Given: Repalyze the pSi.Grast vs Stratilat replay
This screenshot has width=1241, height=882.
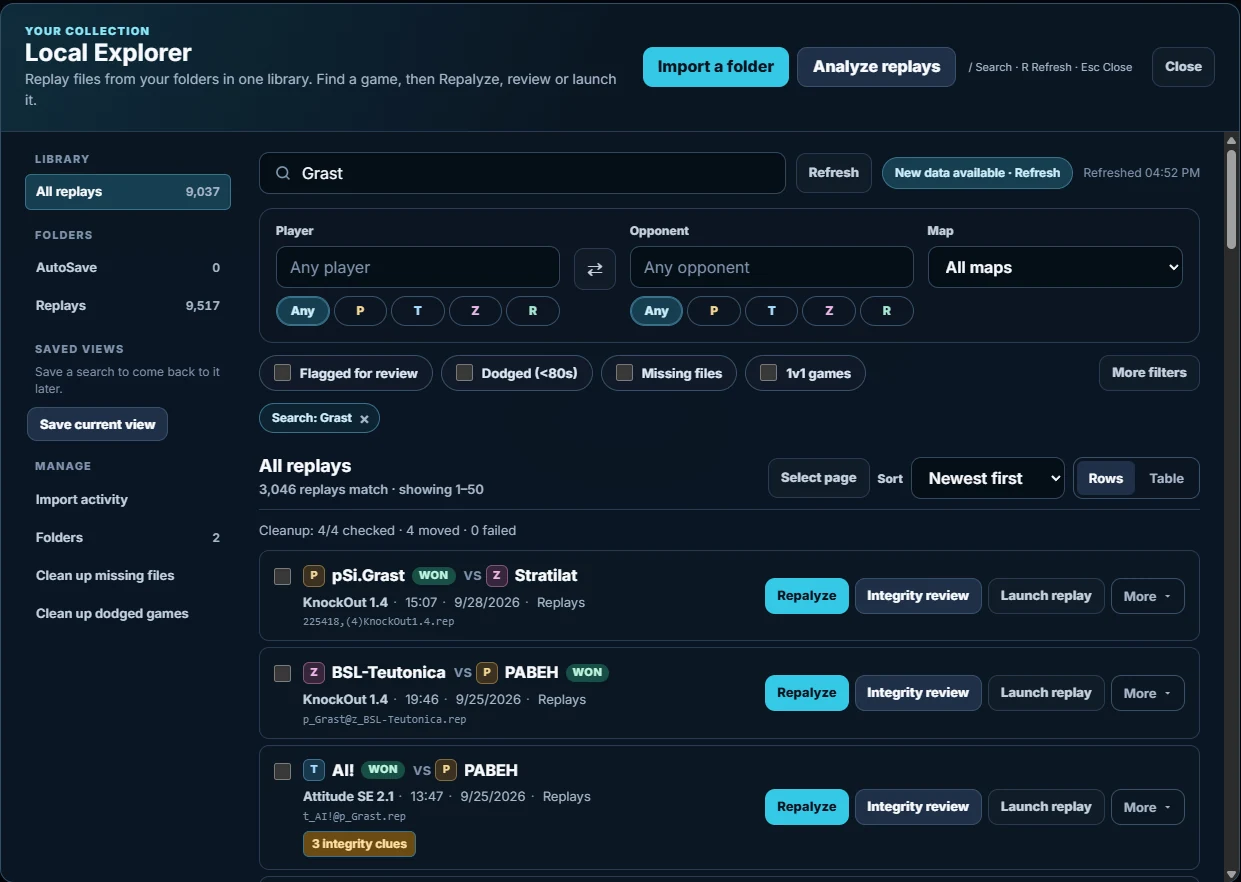Looking at the screenshot, I should [807, 596].
